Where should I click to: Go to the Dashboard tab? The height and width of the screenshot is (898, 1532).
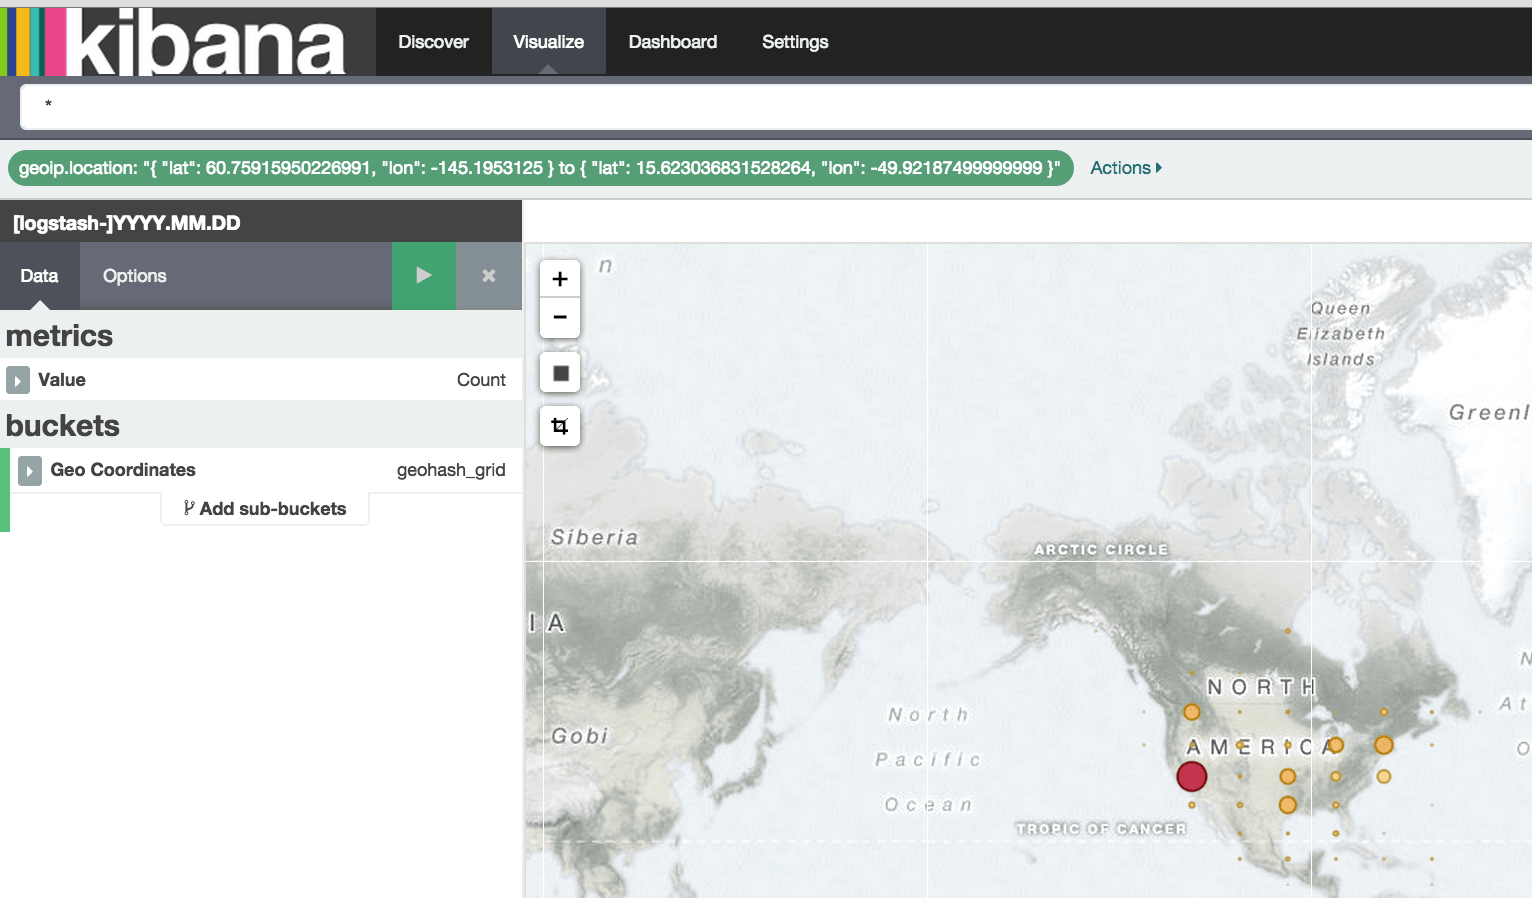673,42
